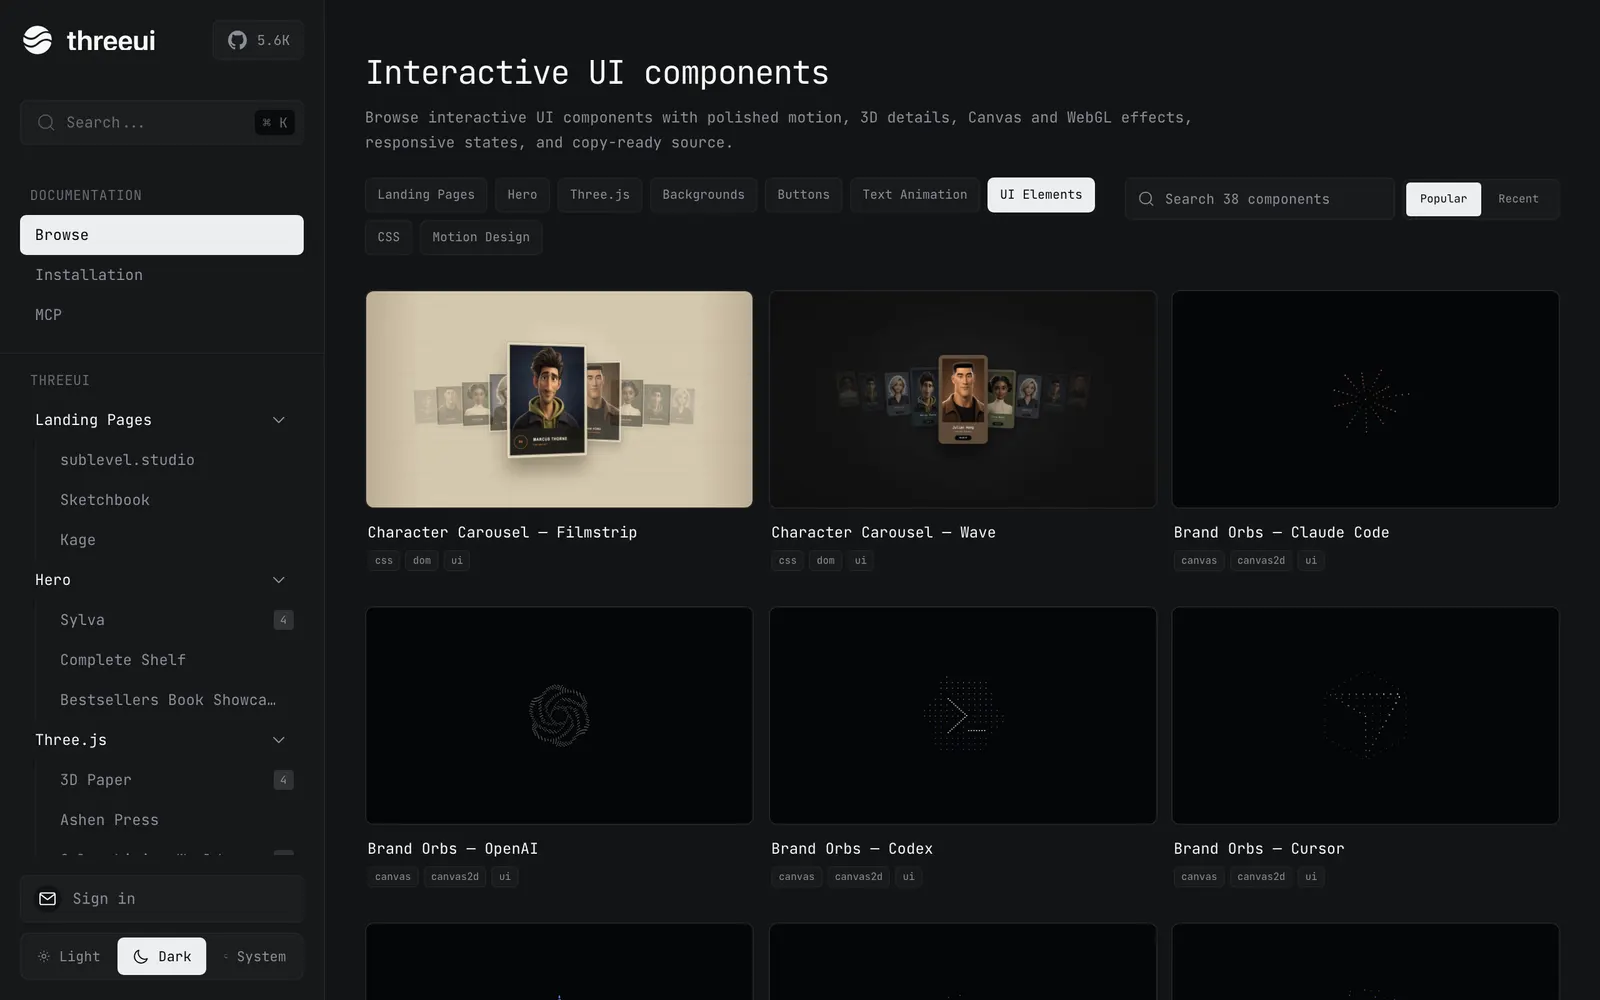Open Bestsellers Book Showcase in the sidebar

tap(168, 700)
